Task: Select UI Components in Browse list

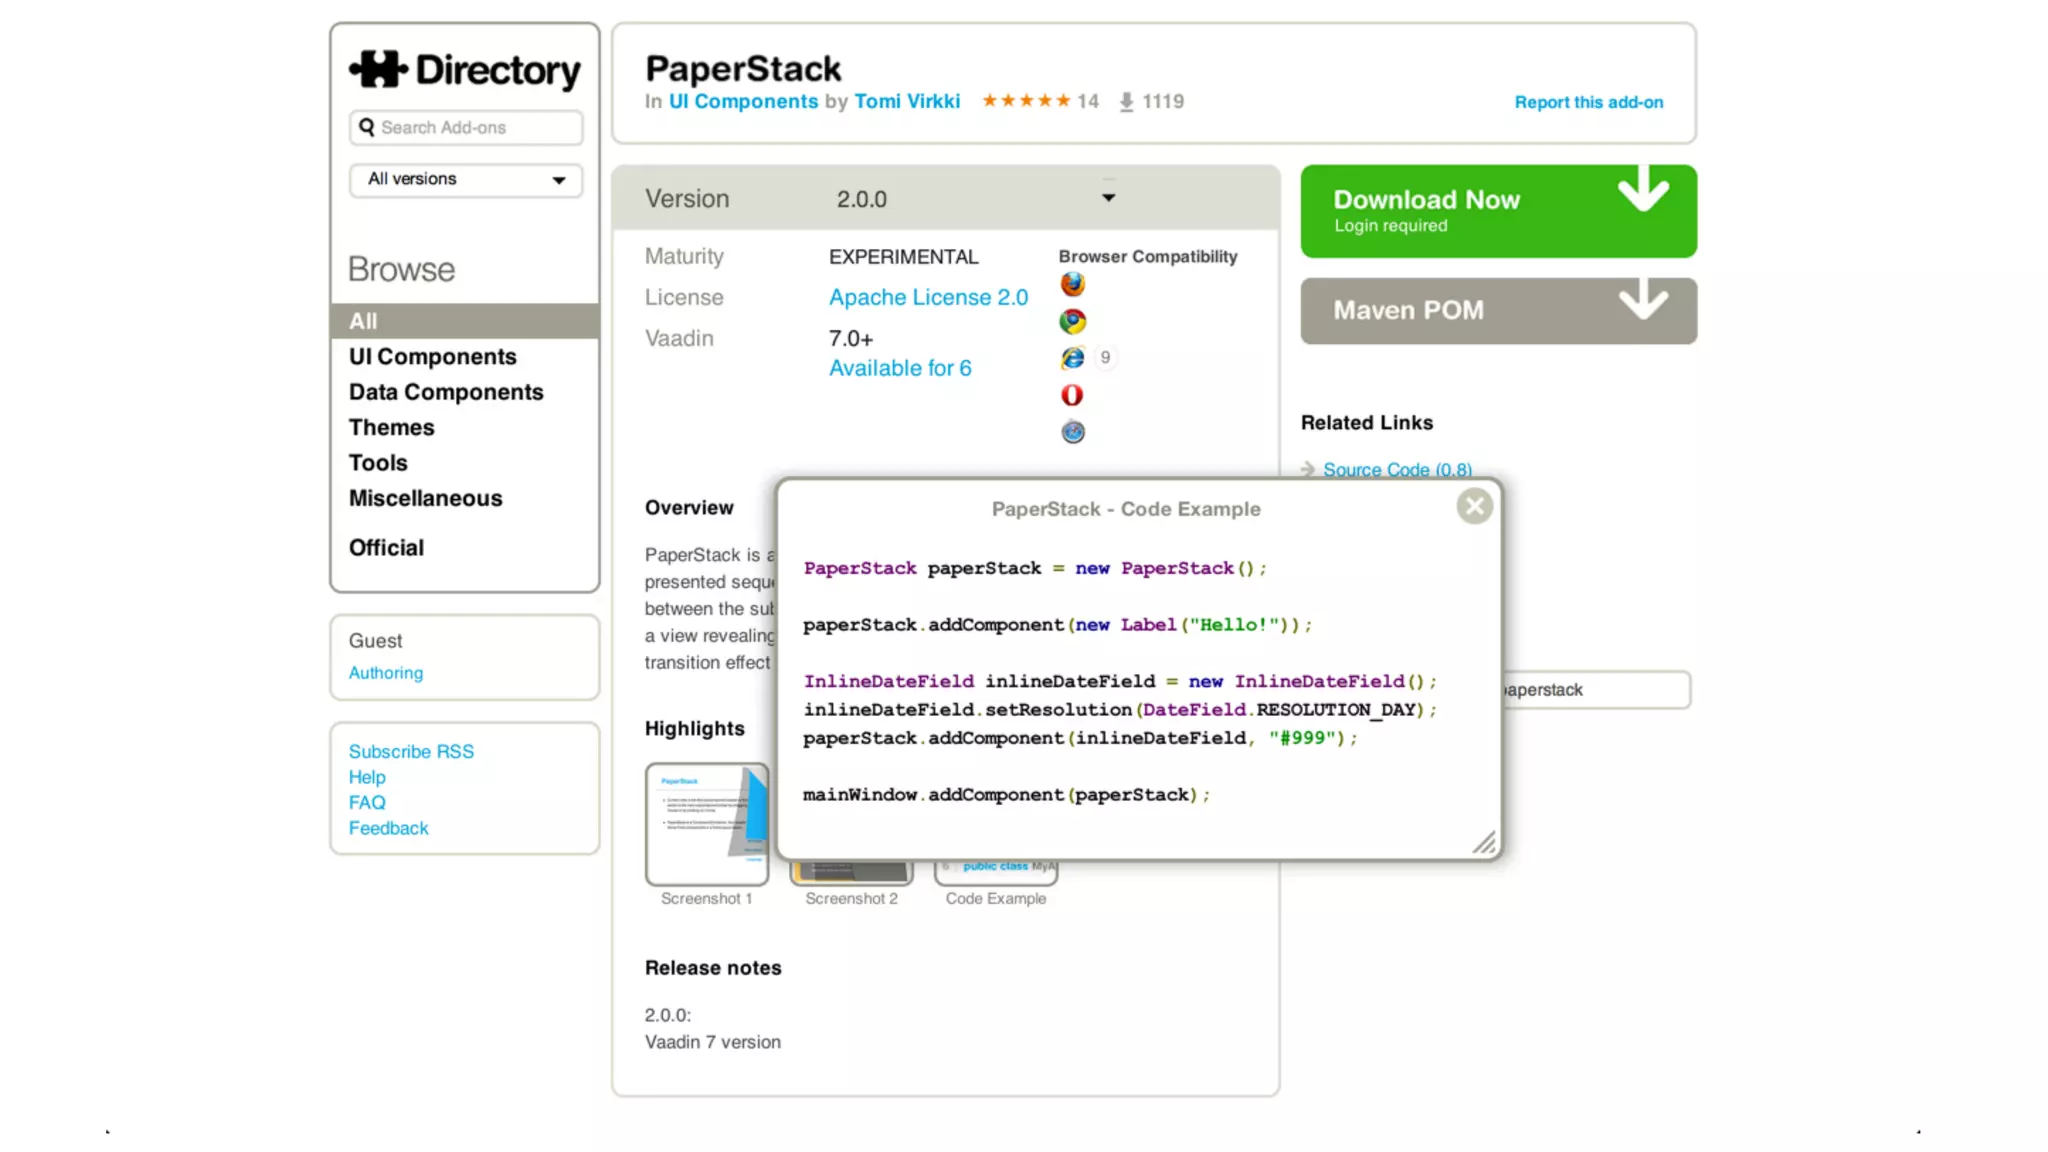Action: [x=432, y=357]
